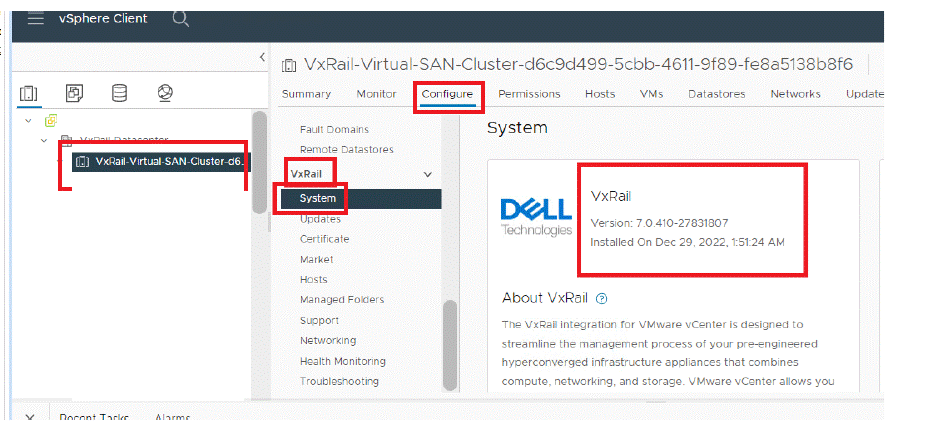Open Managed Folders under VxRail

pyautogui.click(x=342, y=300)
